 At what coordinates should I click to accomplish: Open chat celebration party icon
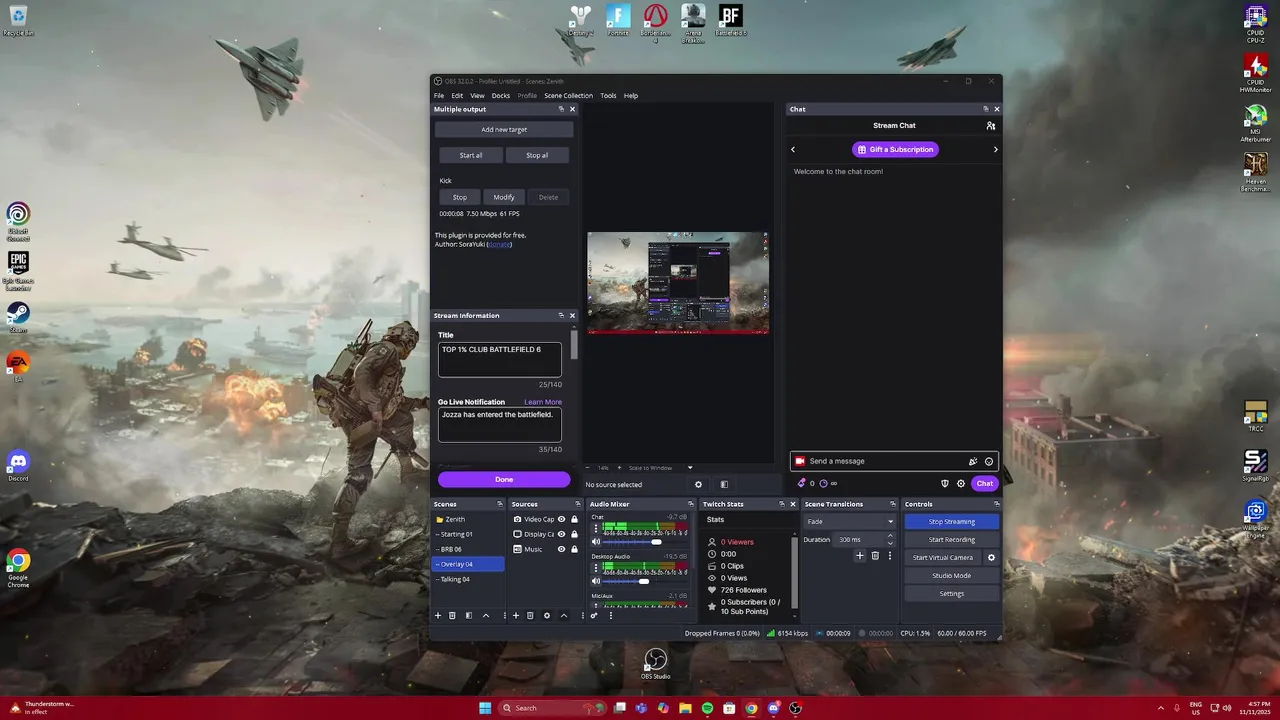click(973, 461)
